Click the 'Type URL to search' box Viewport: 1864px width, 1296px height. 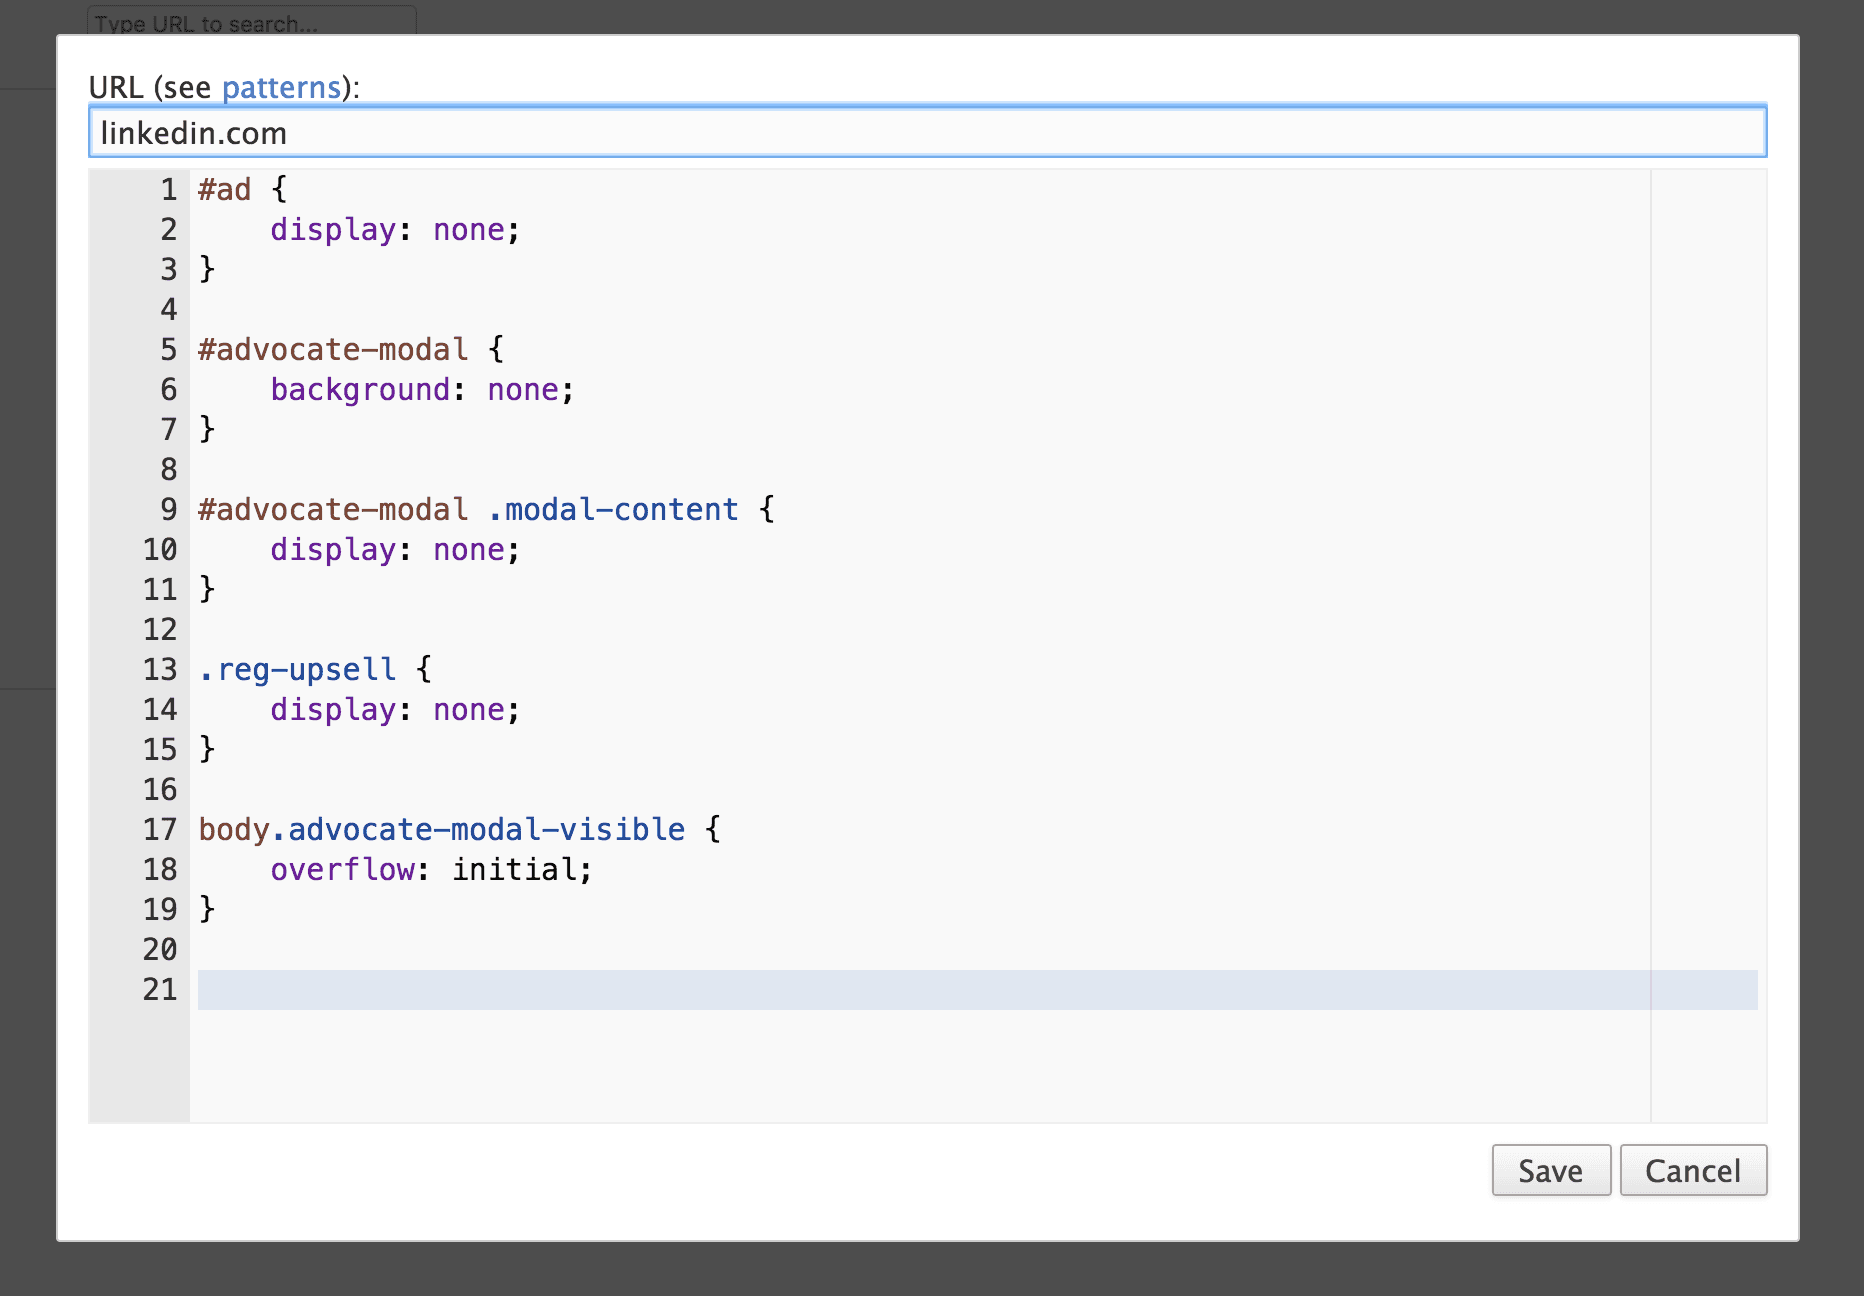(x=251, y=22)
